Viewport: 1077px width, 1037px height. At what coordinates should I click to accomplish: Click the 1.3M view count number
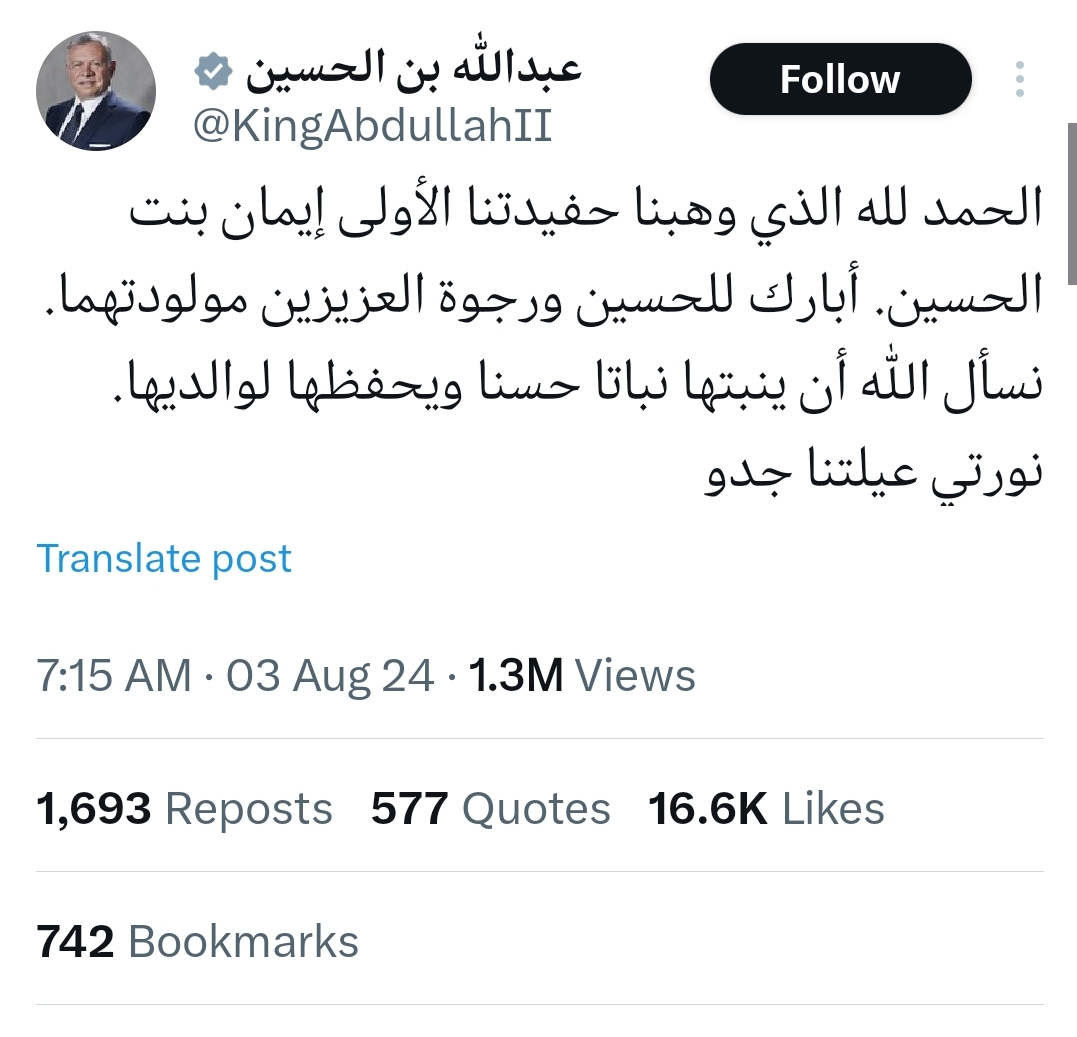coord(516,676)
